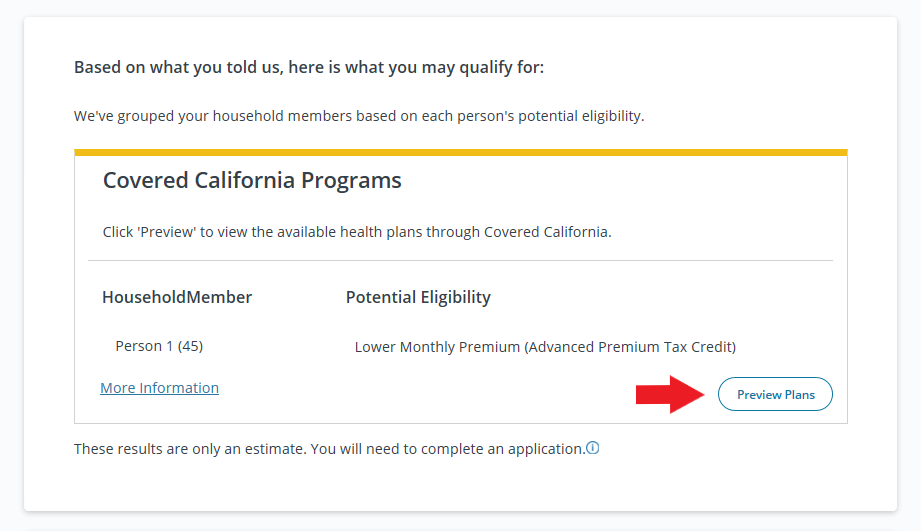The image size is (921, 531).
Task: Click the divider line under instruction text
Action: (460, 260)
